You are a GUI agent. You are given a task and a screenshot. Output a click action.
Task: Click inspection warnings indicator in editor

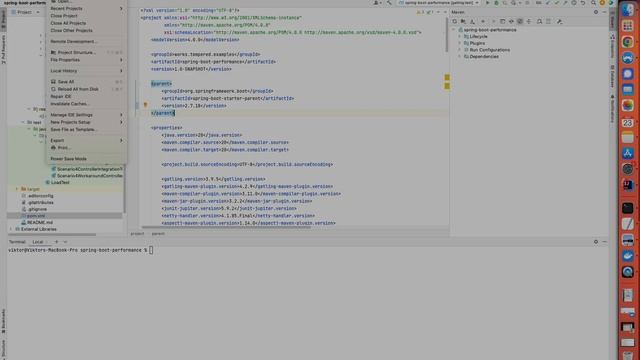[x=425, y=12]
